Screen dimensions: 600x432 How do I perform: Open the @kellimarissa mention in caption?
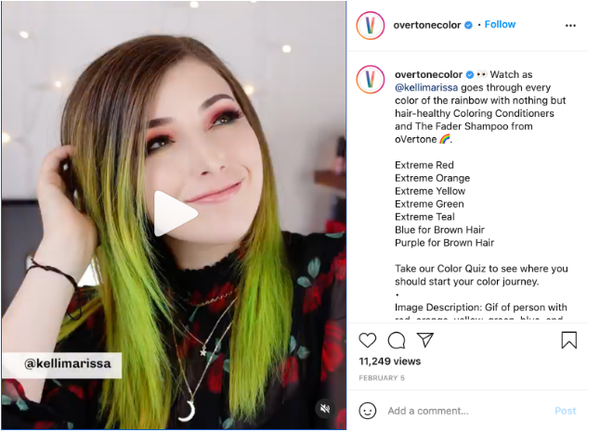(x=426, y=88)
